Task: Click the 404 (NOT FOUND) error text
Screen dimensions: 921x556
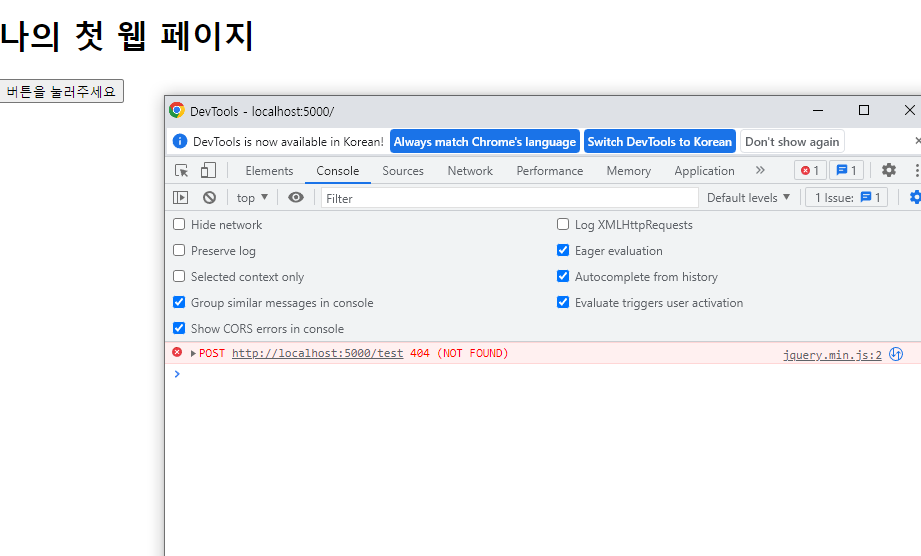Action: pos(459,353)
